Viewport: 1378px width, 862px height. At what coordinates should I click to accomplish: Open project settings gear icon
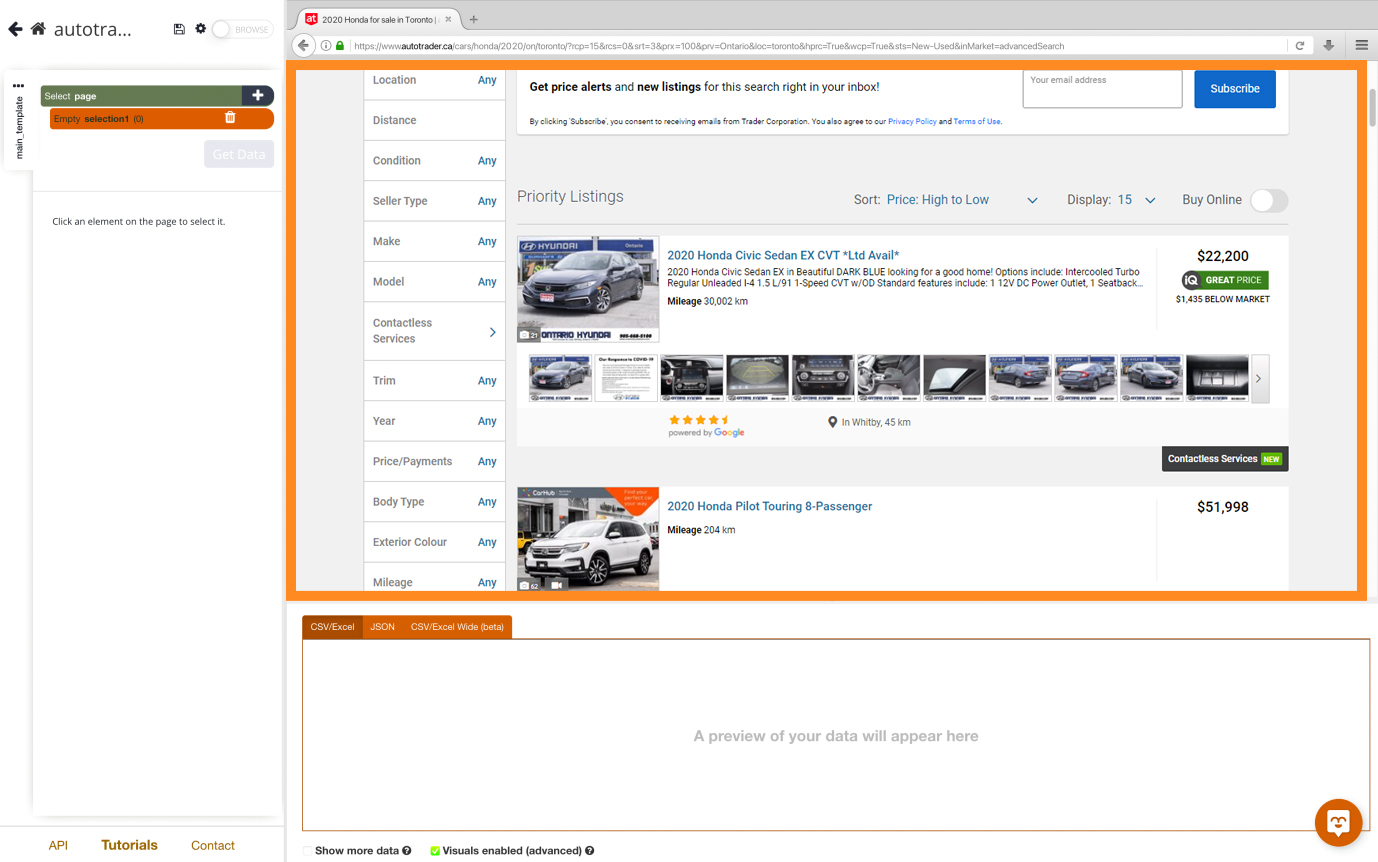(x=200, y=29)
